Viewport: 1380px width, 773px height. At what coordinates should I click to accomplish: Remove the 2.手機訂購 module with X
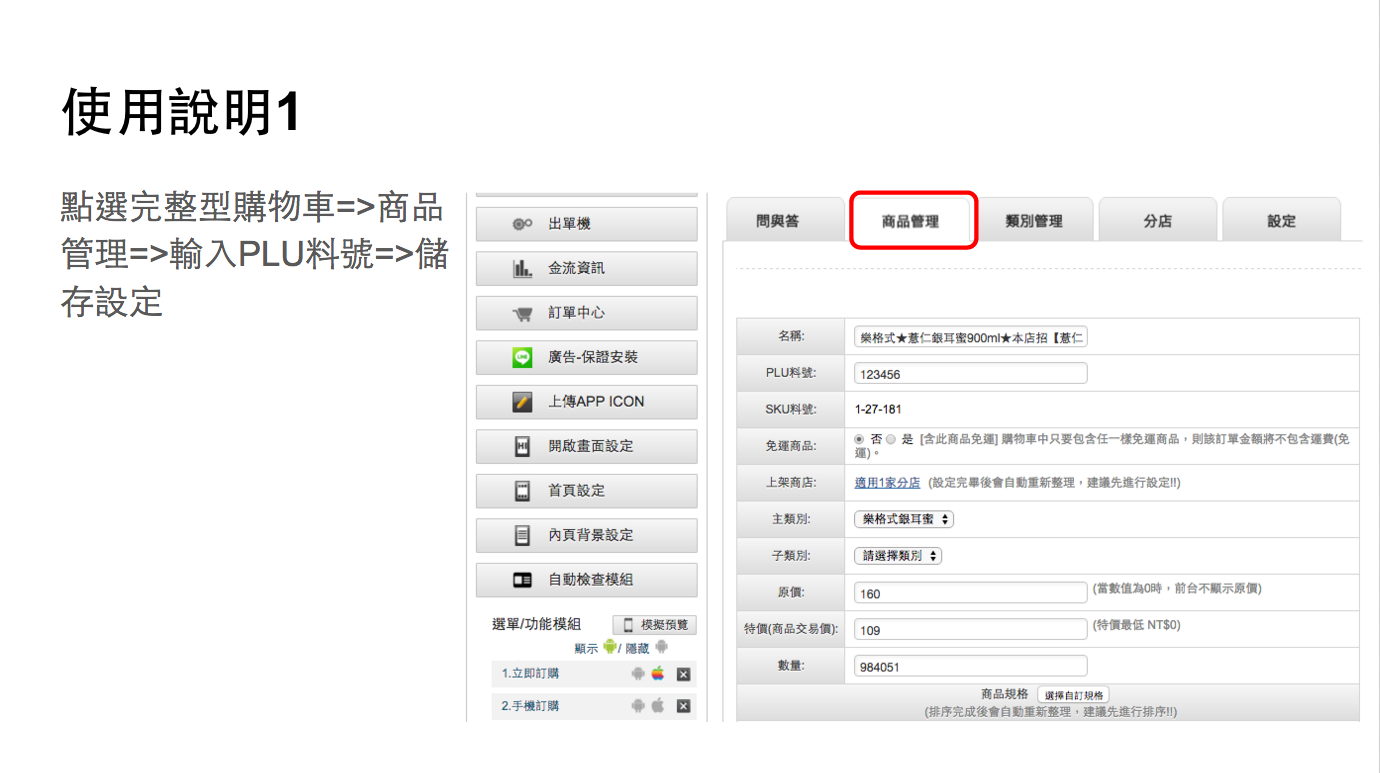tap(684, 706)
